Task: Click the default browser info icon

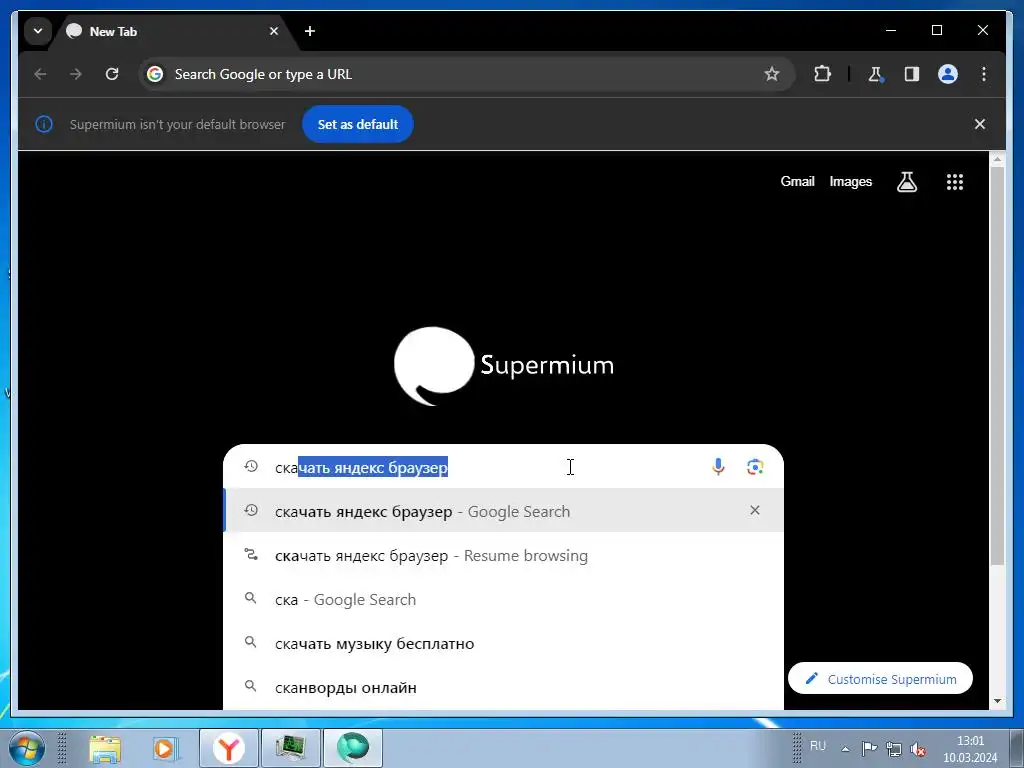Action: (x=44, y=124)
